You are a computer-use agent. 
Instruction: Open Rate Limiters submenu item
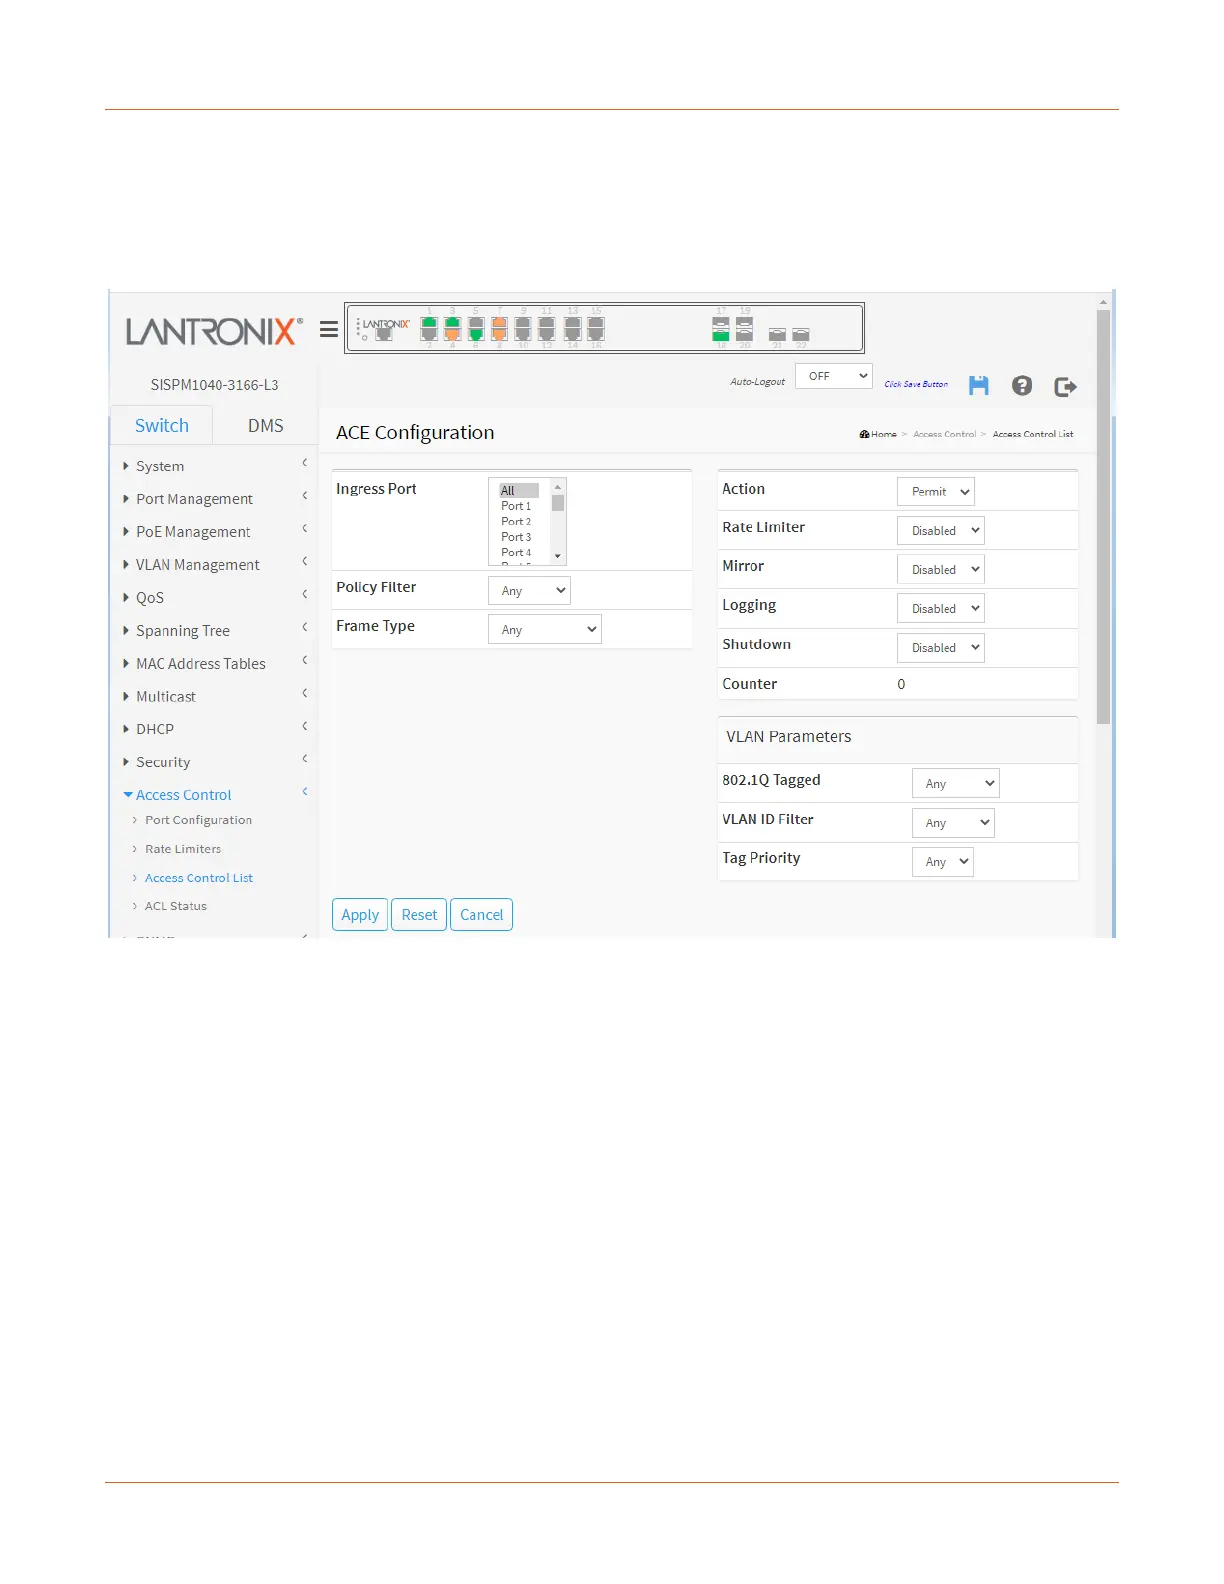coord(183,849)
